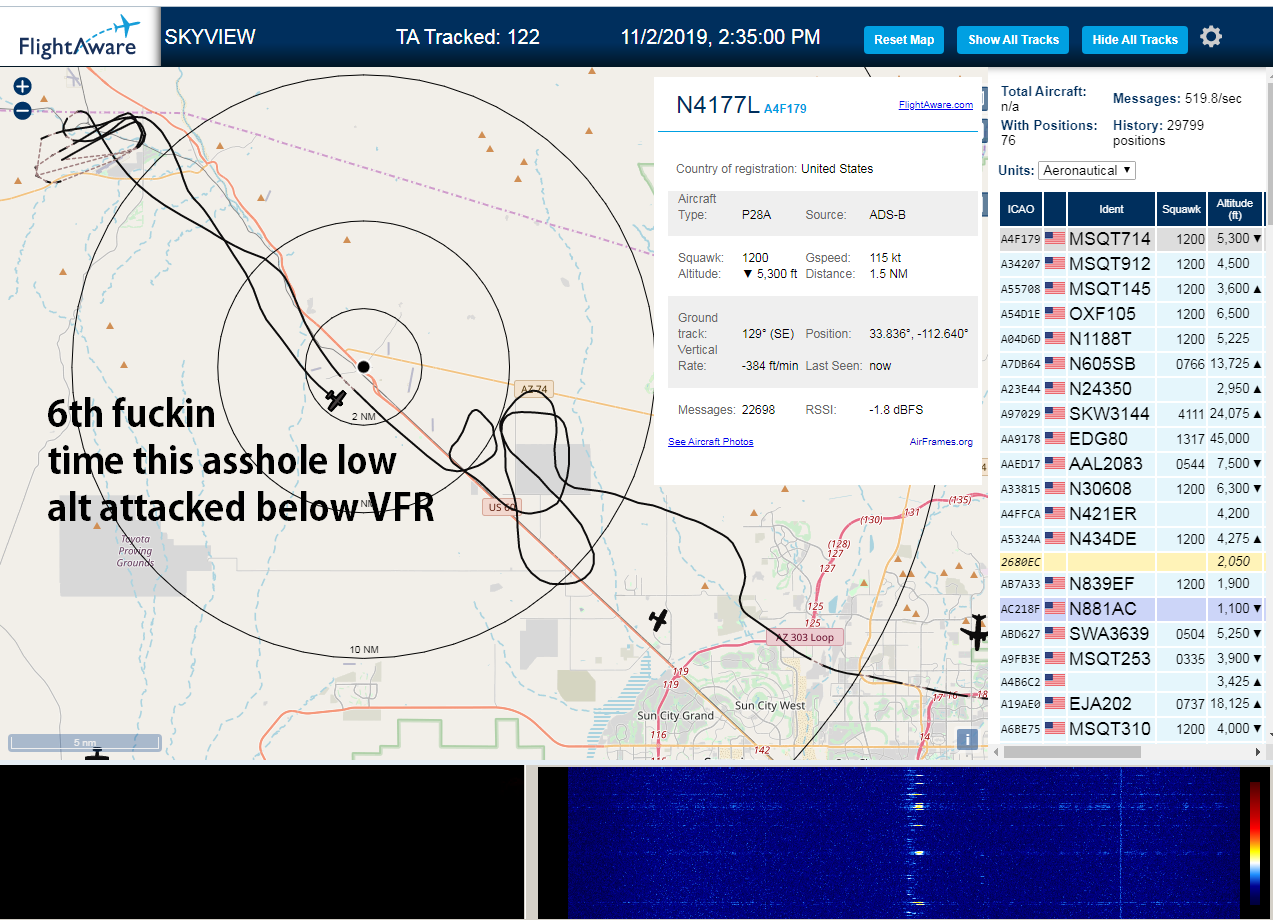Select the aircraft icon north of Sun City West
The image size is (1273, 921).
658,619
